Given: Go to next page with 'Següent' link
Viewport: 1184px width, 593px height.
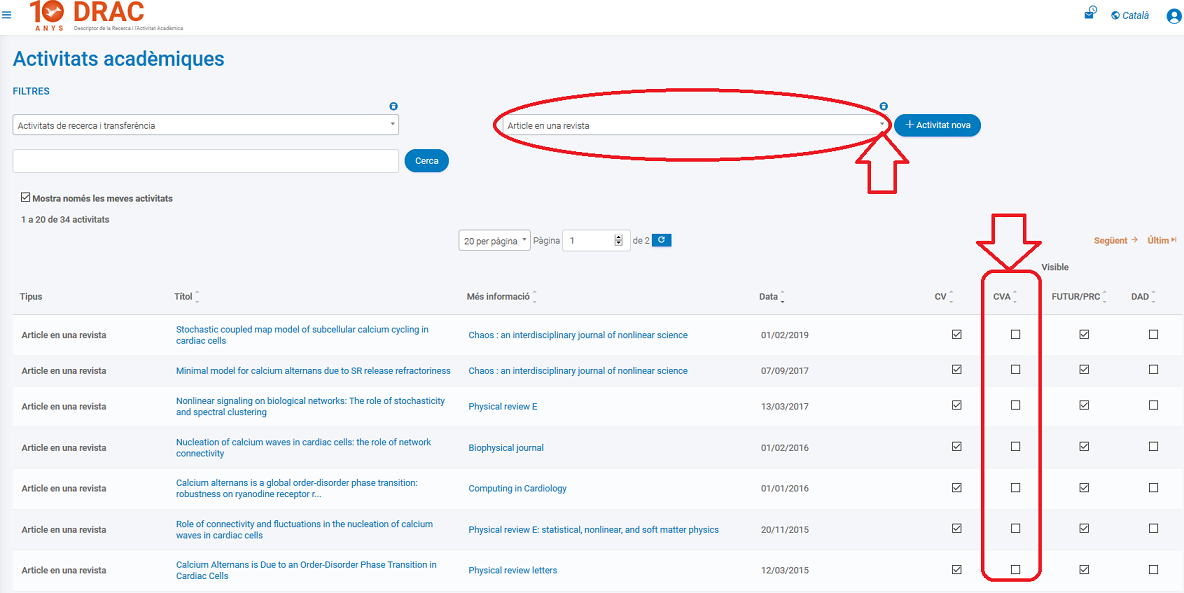Looking at the screenshot, I should 1115,240.
